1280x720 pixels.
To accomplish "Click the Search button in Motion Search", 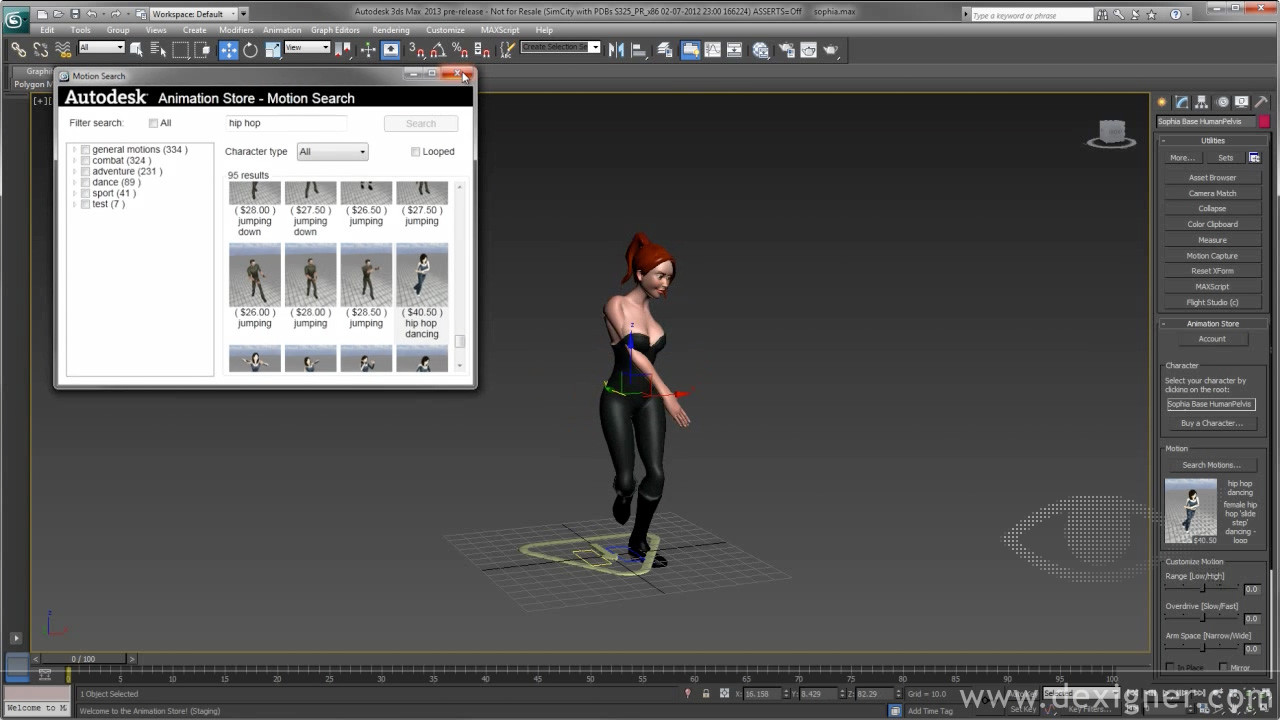I will [x=421, y=124].
